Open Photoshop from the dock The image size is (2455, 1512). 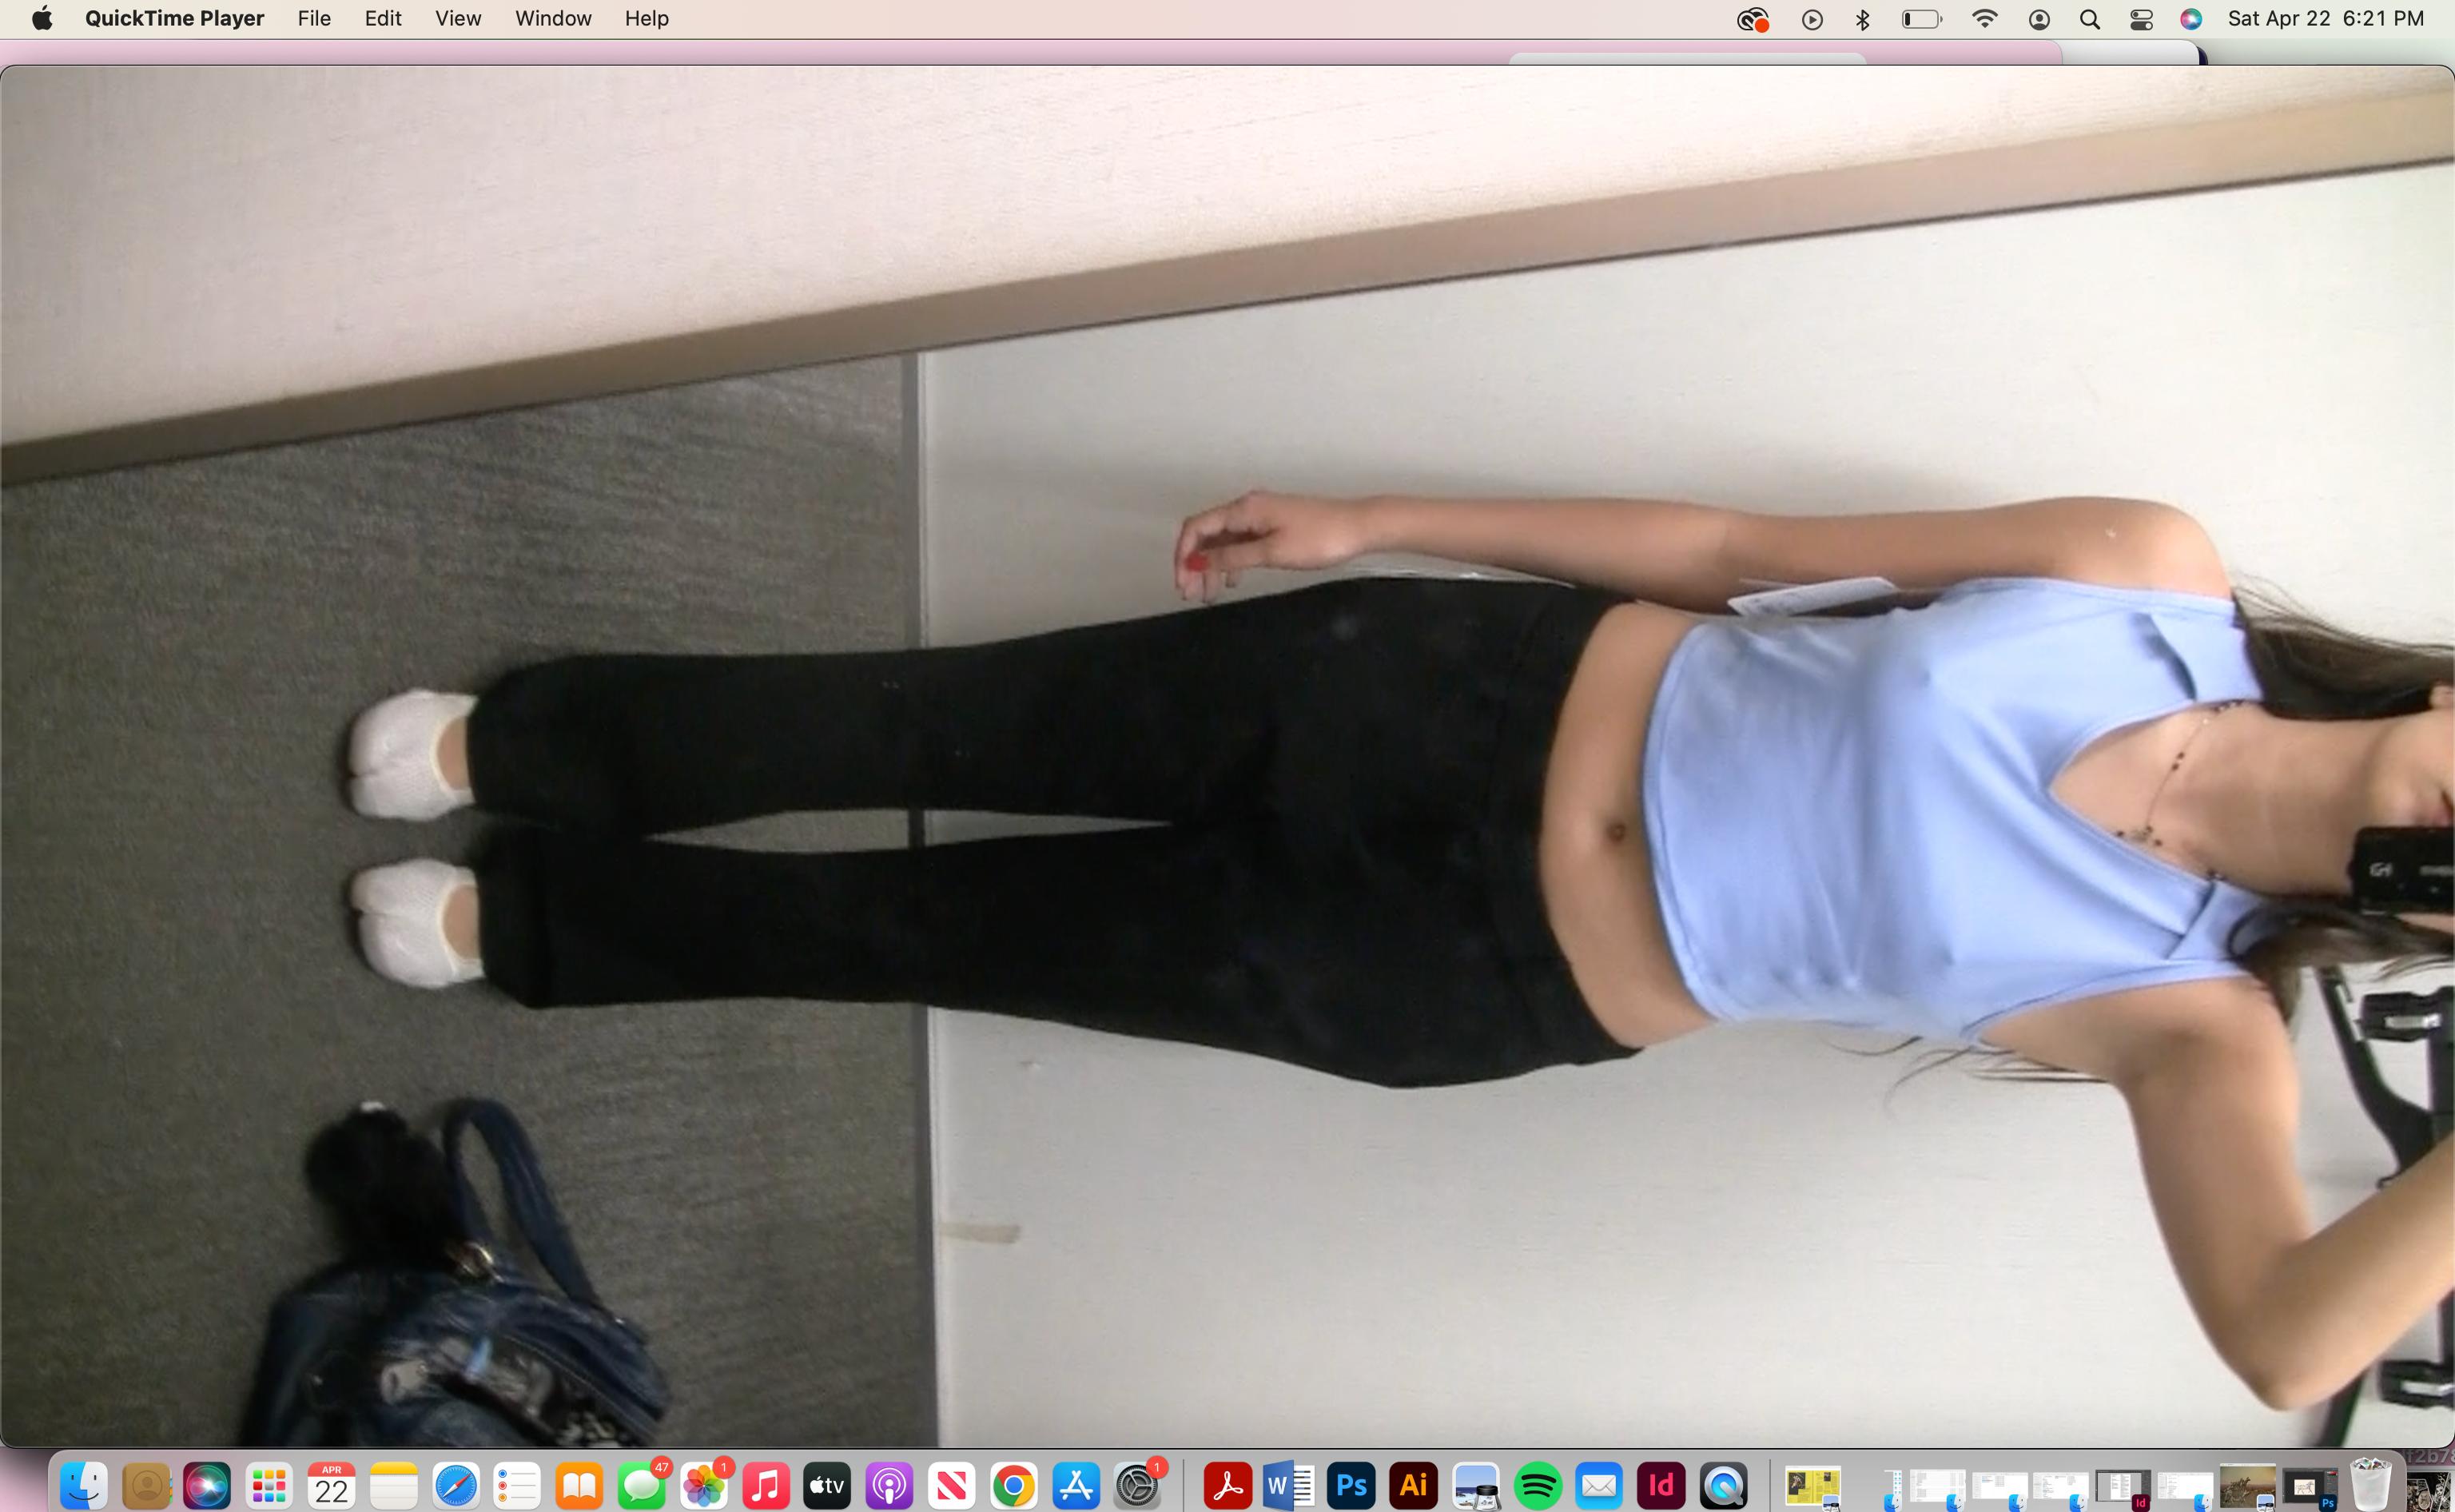click(x=1351, y=1486)
